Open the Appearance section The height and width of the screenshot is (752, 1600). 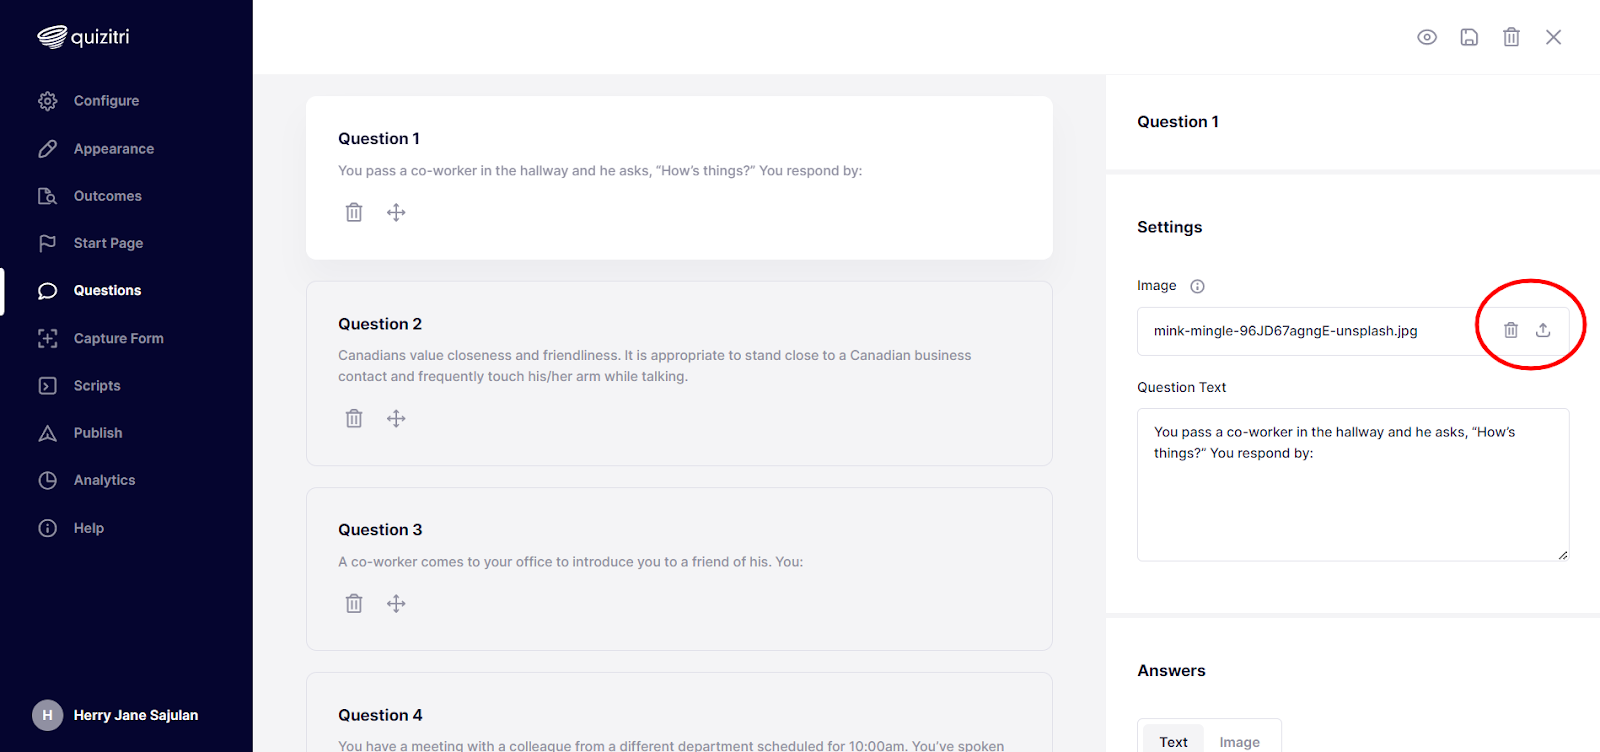[113, 149]
